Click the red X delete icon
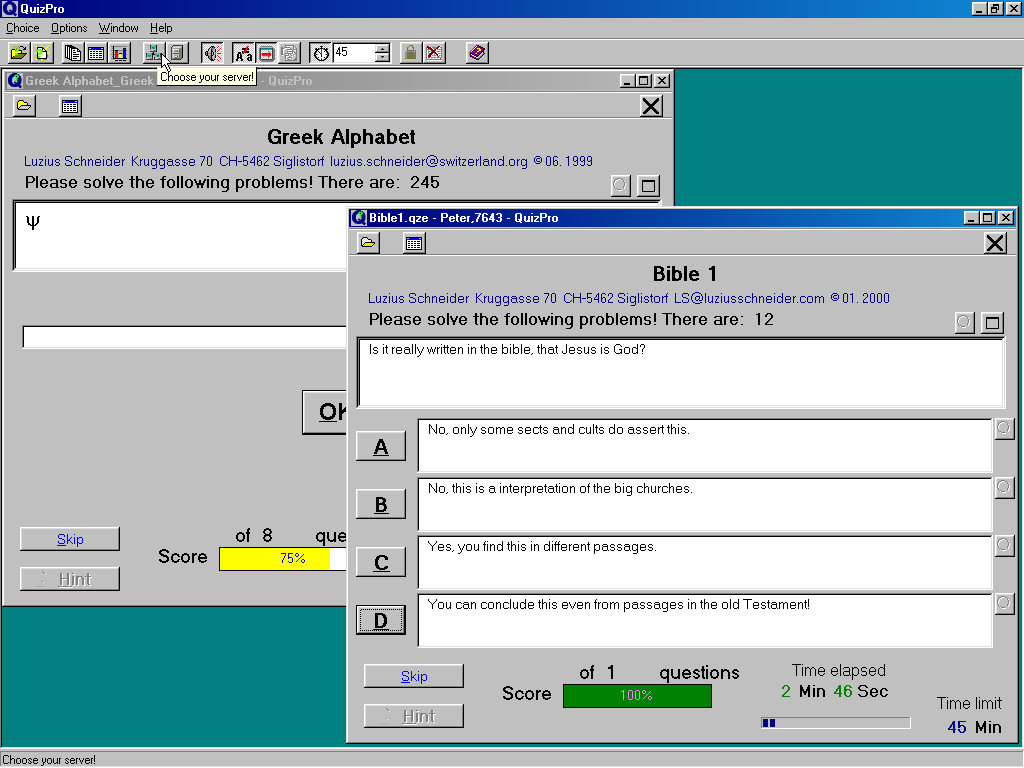This screenshot has height=768, width=1024. [x=433, y=53]
